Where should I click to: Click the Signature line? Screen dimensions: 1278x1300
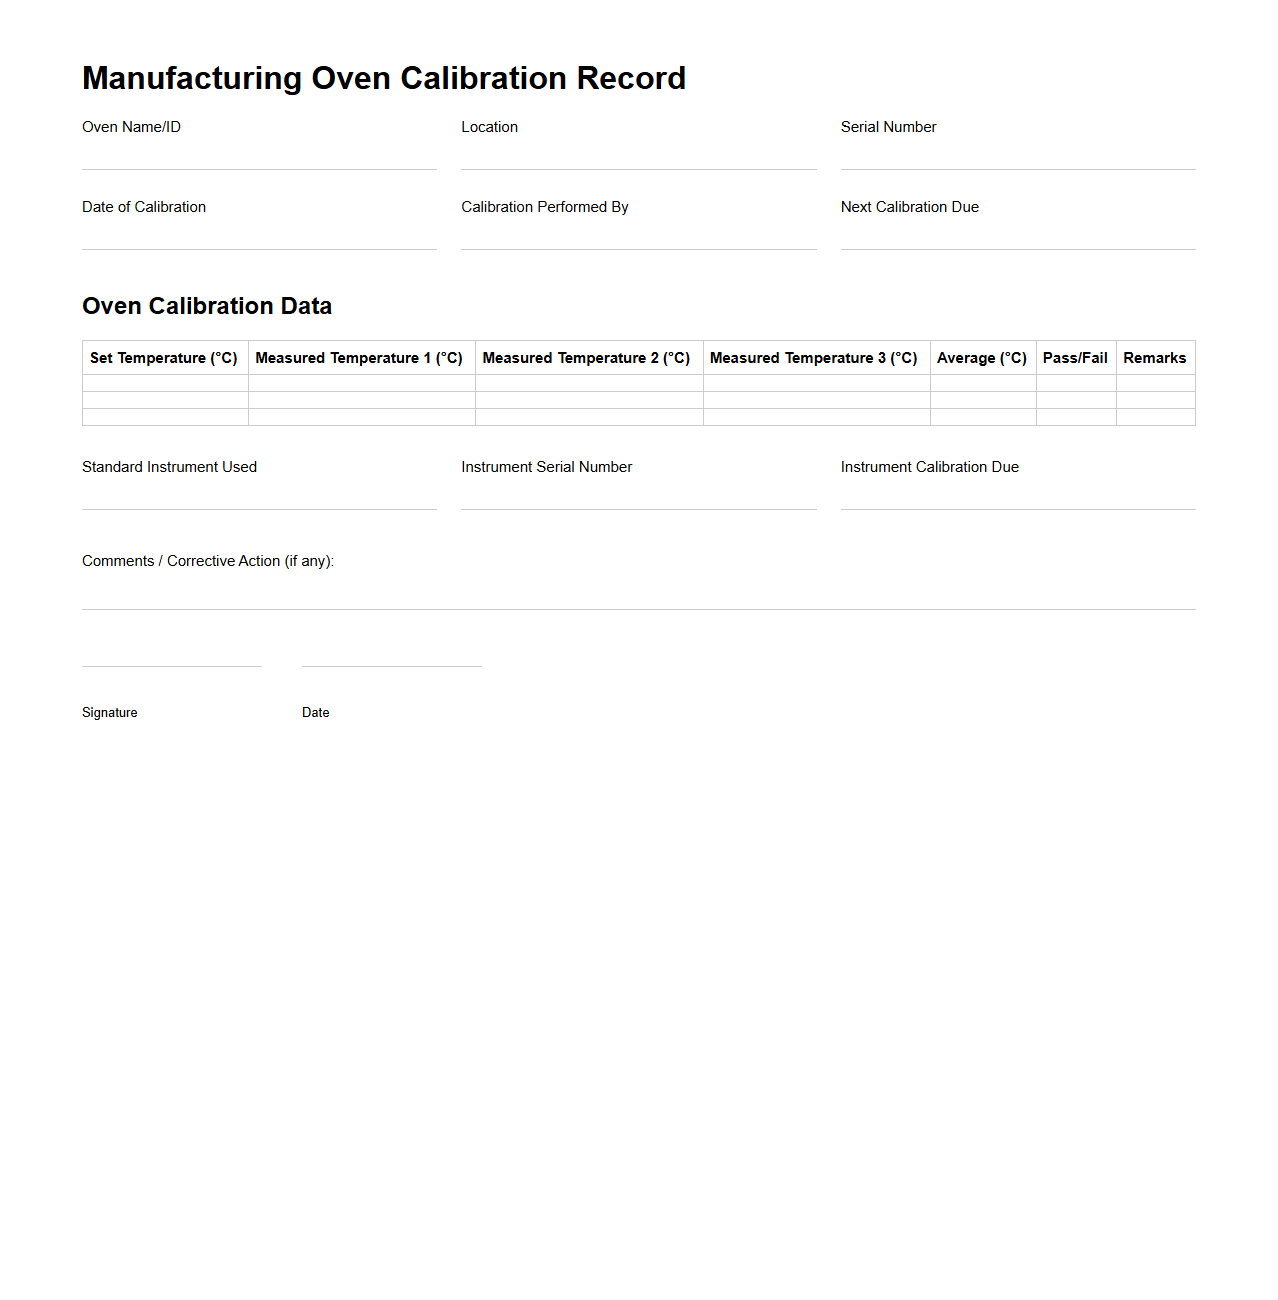click(x=171, y=665)
